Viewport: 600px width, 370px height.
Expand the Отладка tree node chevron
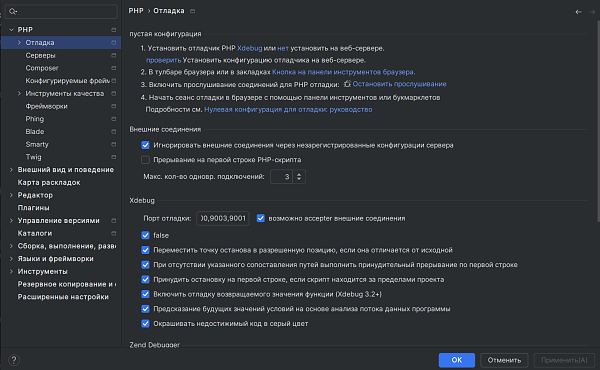pos(19,42)
